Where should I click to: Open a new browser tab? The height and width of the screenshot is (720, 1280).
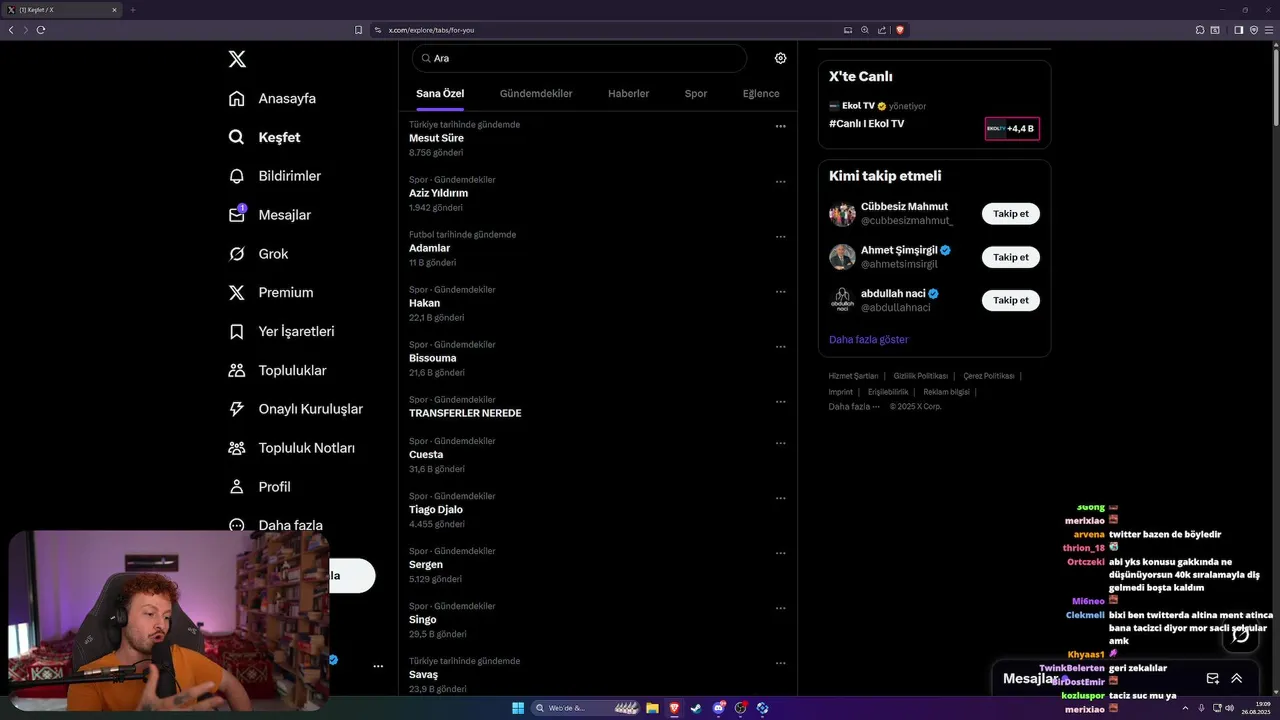132,10
